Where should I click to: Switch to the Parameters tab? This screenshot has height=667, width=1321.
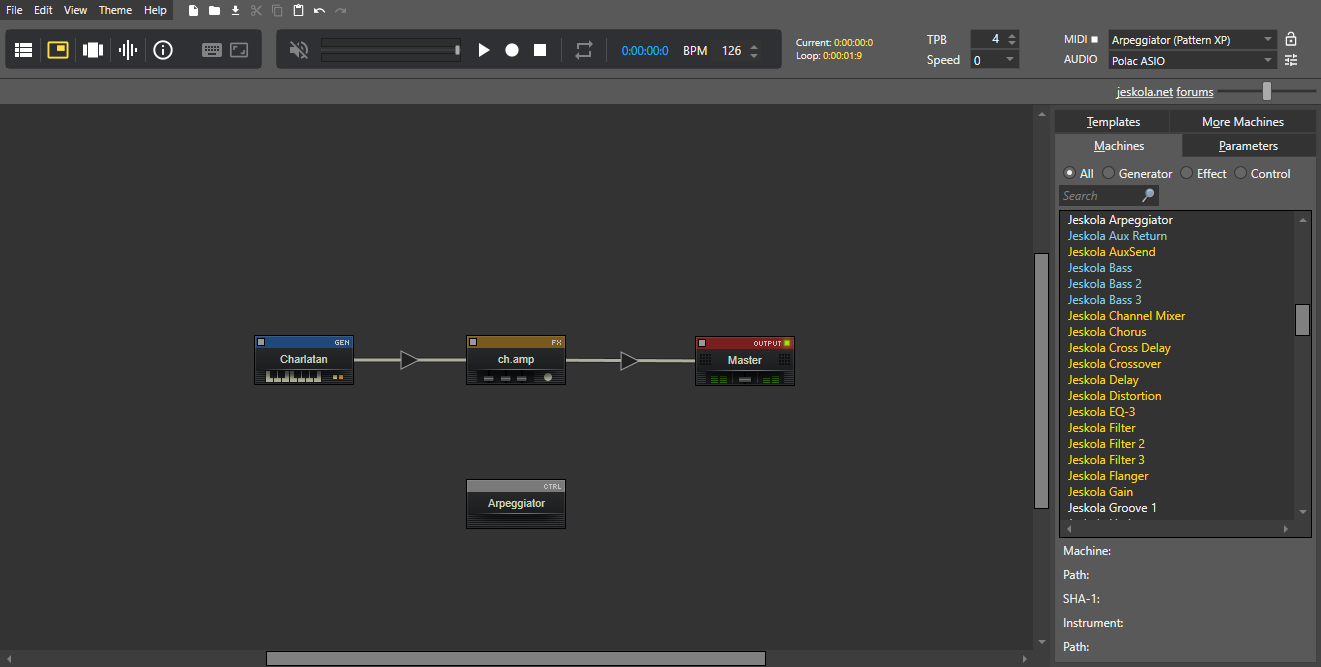click(1248, 146)
